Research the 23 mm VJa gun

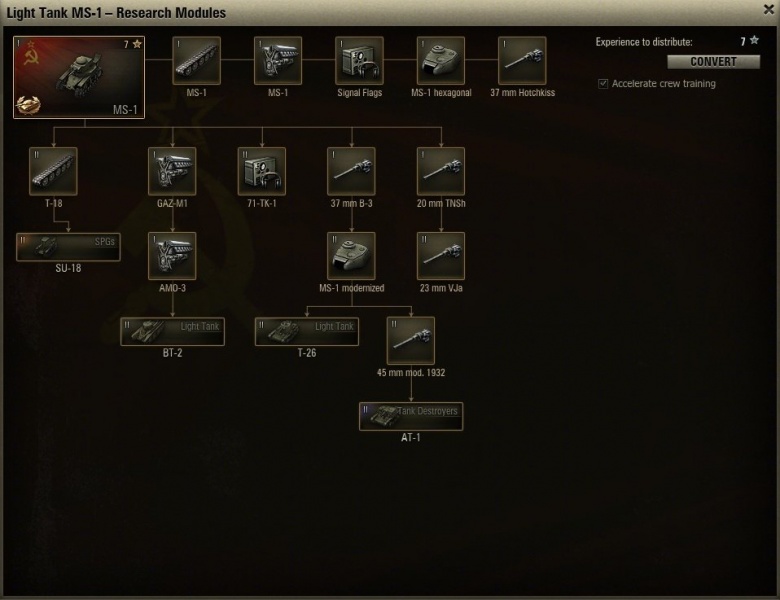(x=441, y=256)
